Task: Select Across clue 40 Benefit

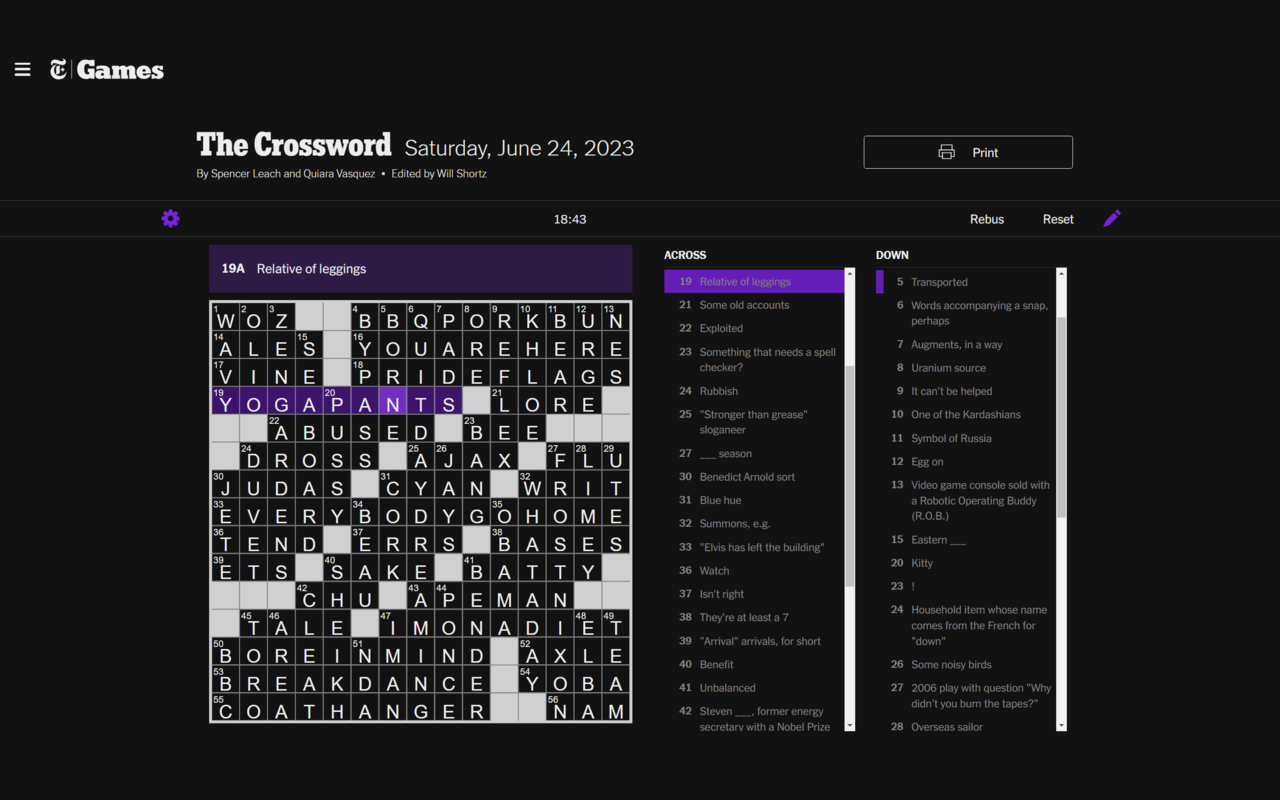Action: [754, 664]
